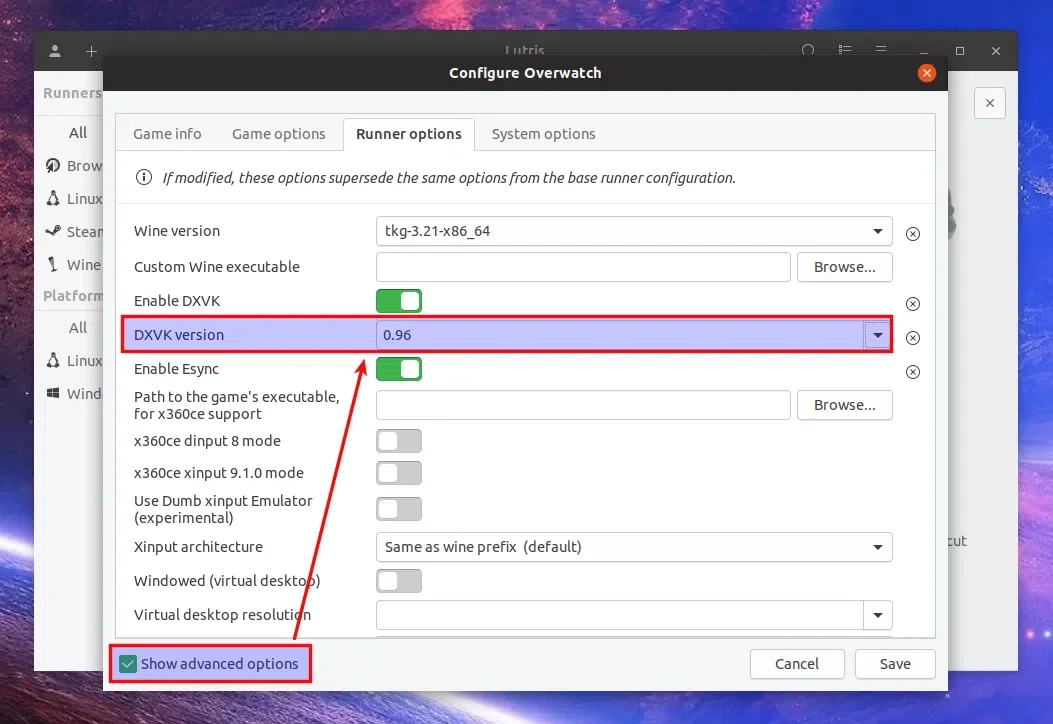Click the user account icon in Lutris header
The width and height of the screenshot is (1053, 724).
tap(55, 51)
